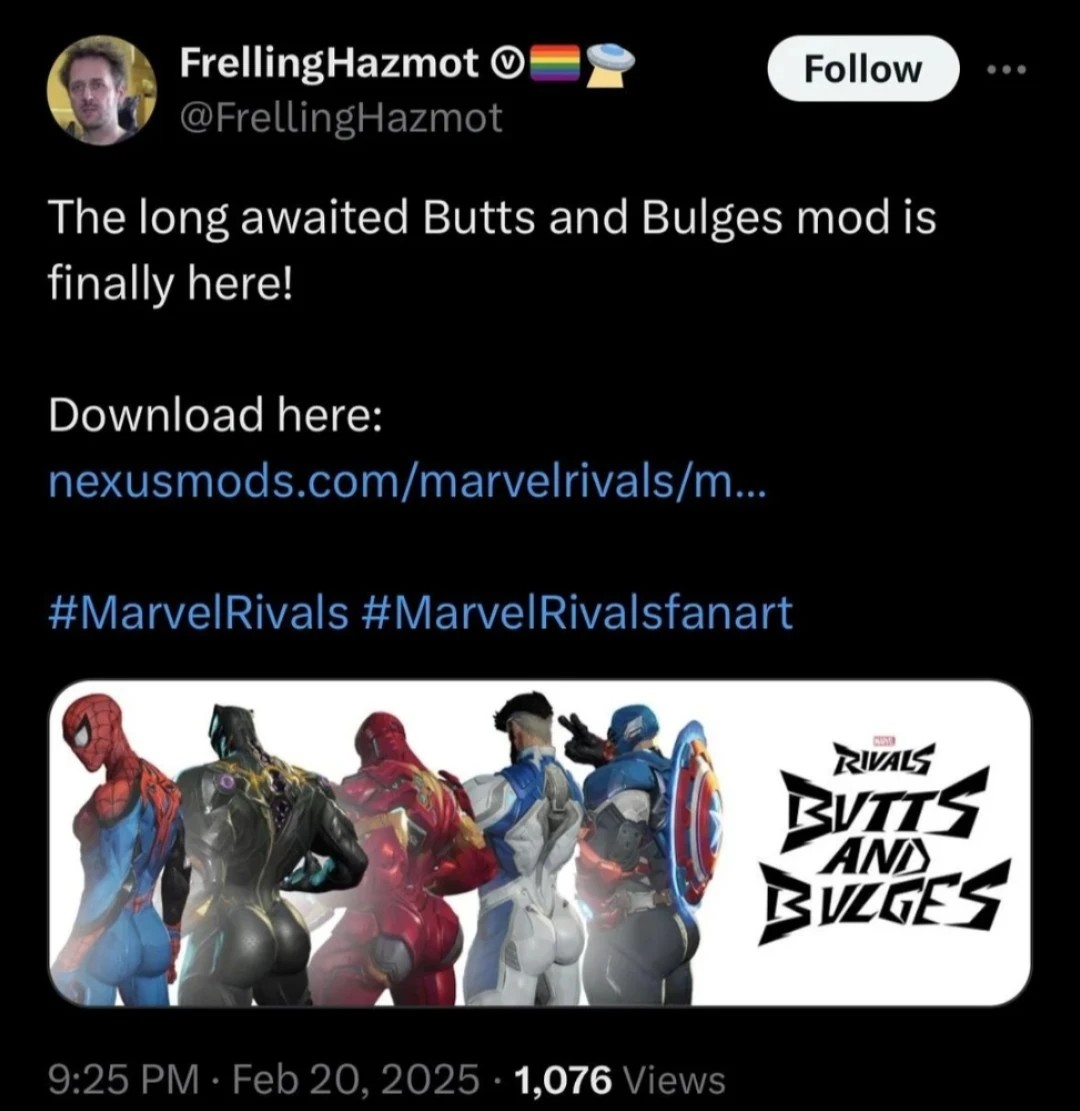Click the @FrellingHazmot handle

pyautogui.click(x=340, y=118)
